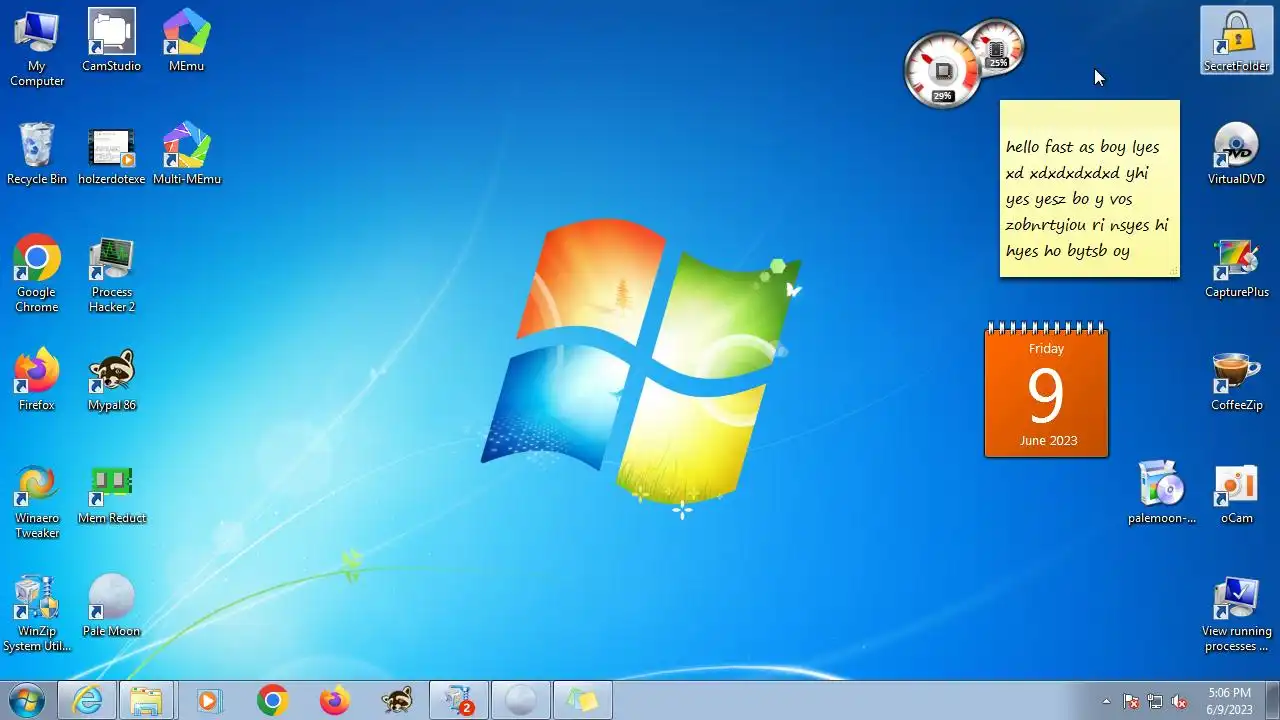Open the clock showing 5:06 PM
This screenshot has height=720, width=1280.
point(1229,701)
